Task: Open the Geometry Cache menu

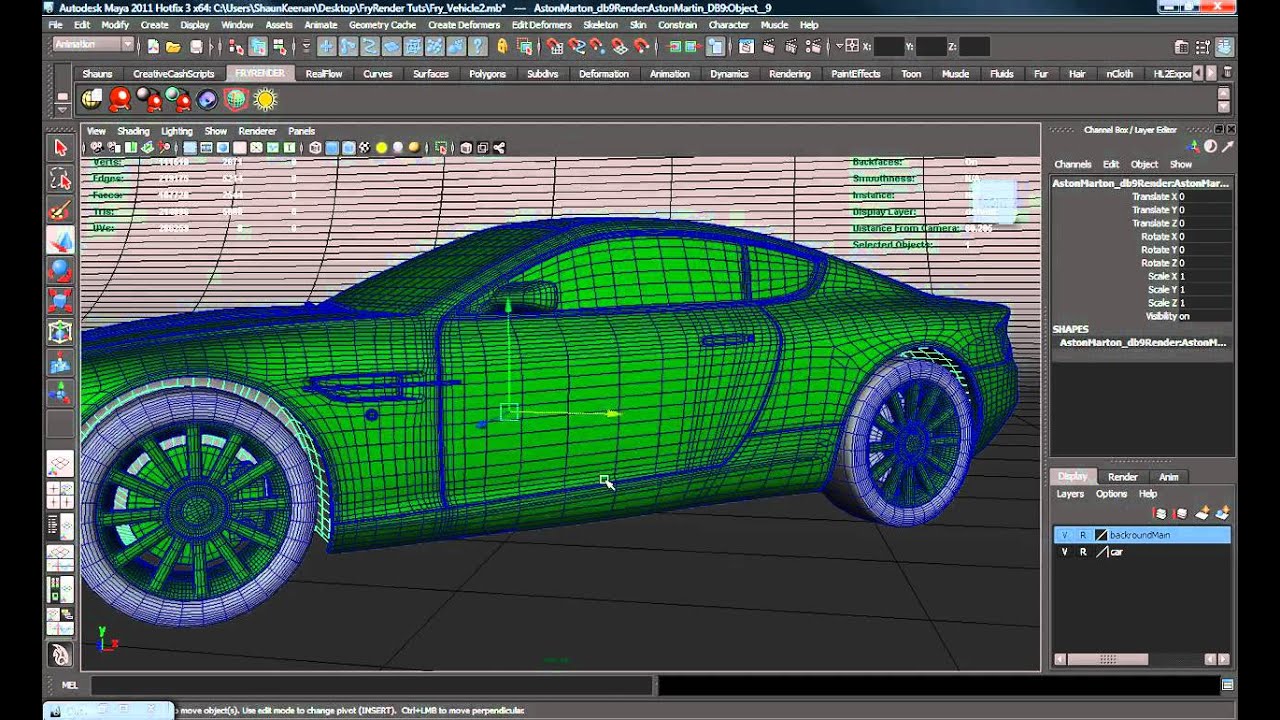Action: coord(382,25)
